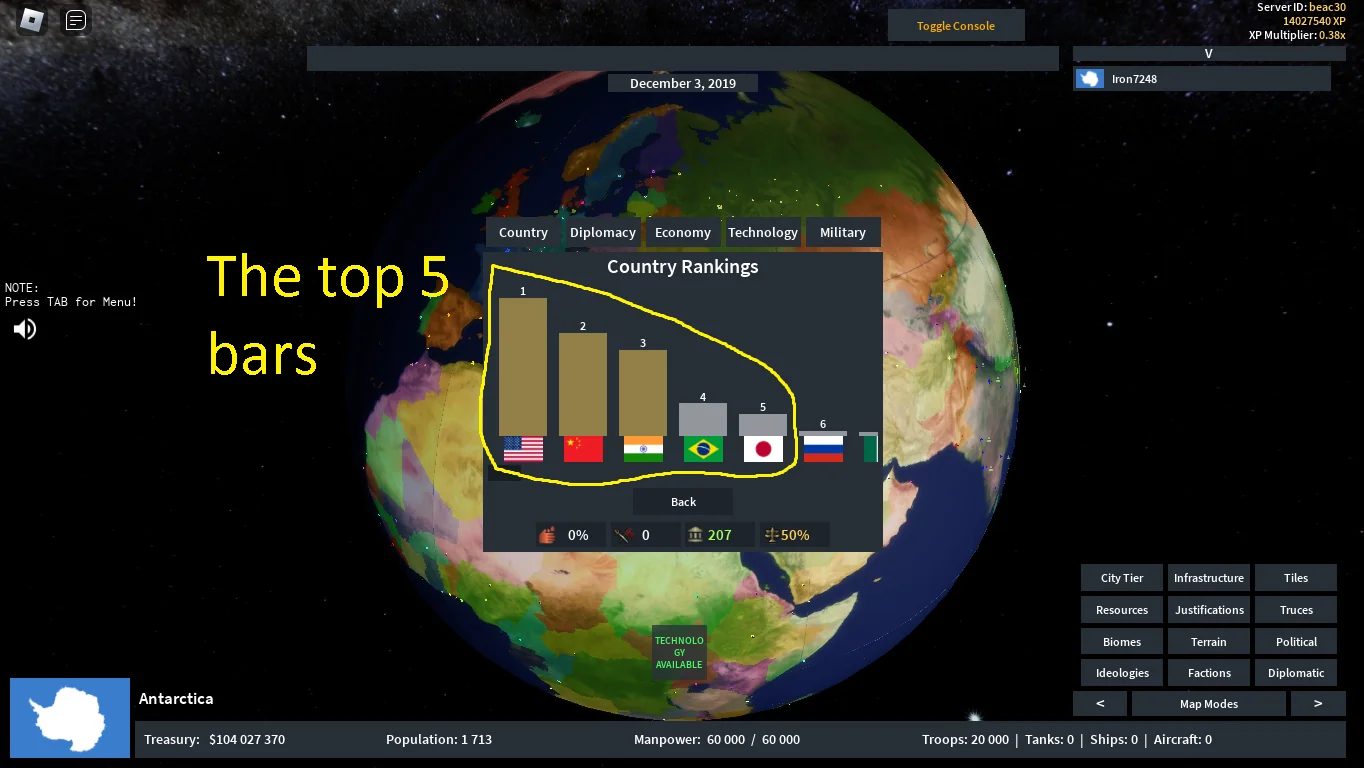Select the Russia flag in rankings
The width and height of the screenshot is (1364, 768).
823,449
